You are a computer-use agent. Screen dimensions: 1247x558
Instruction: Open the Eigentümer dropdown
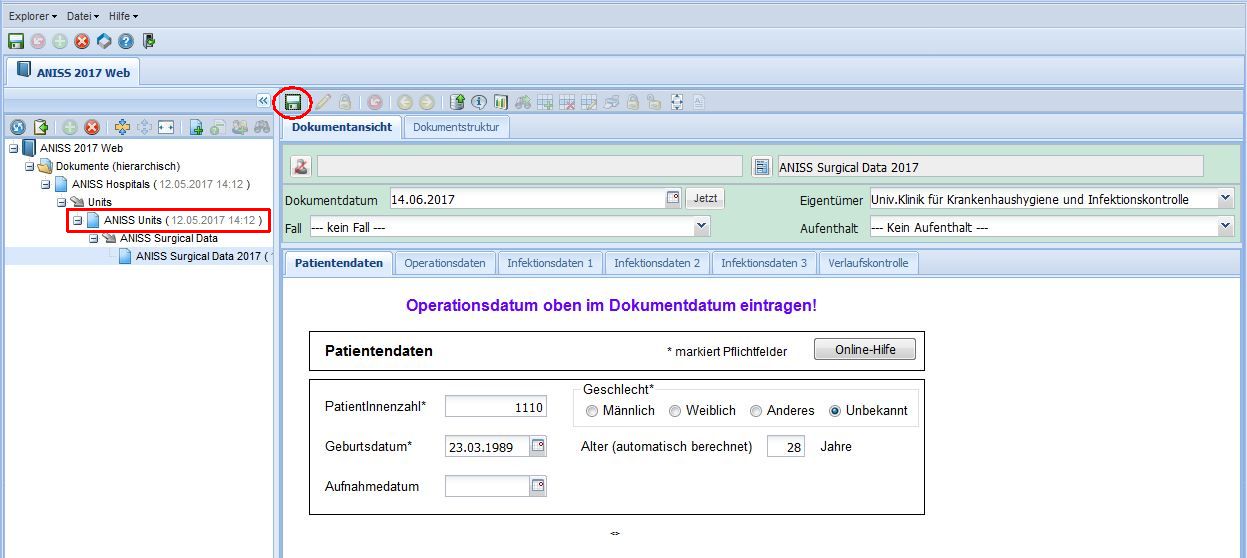1226,199
